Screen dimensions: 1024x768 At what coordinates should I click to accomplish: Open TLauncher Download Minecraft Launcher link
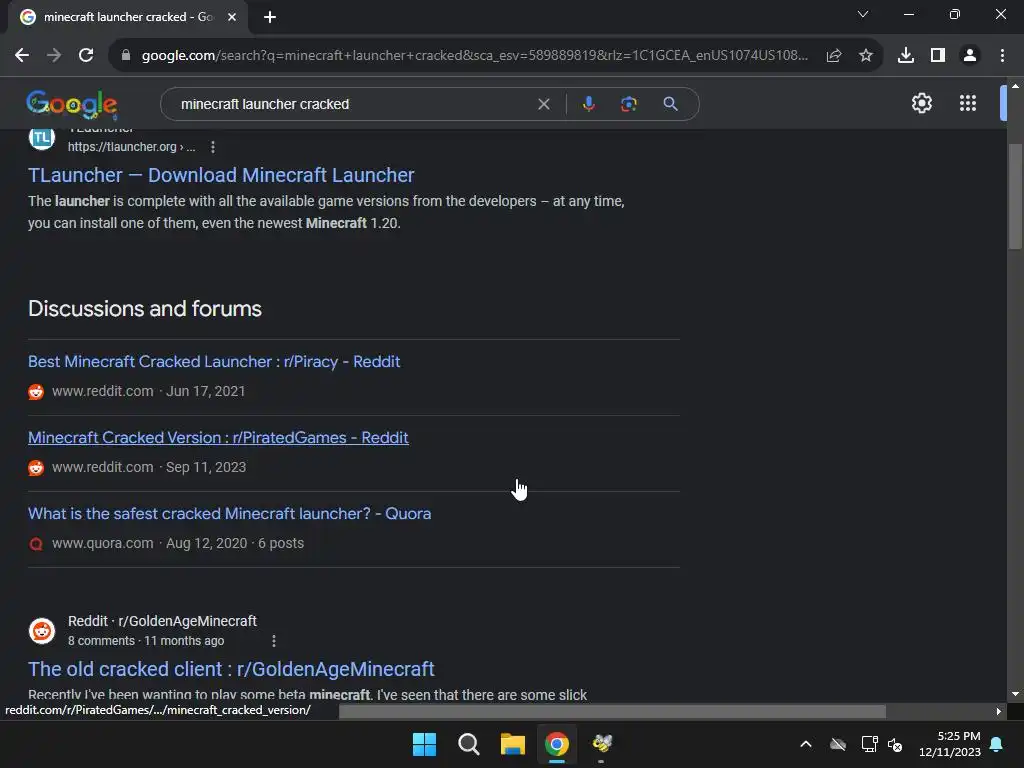point(221,175)
